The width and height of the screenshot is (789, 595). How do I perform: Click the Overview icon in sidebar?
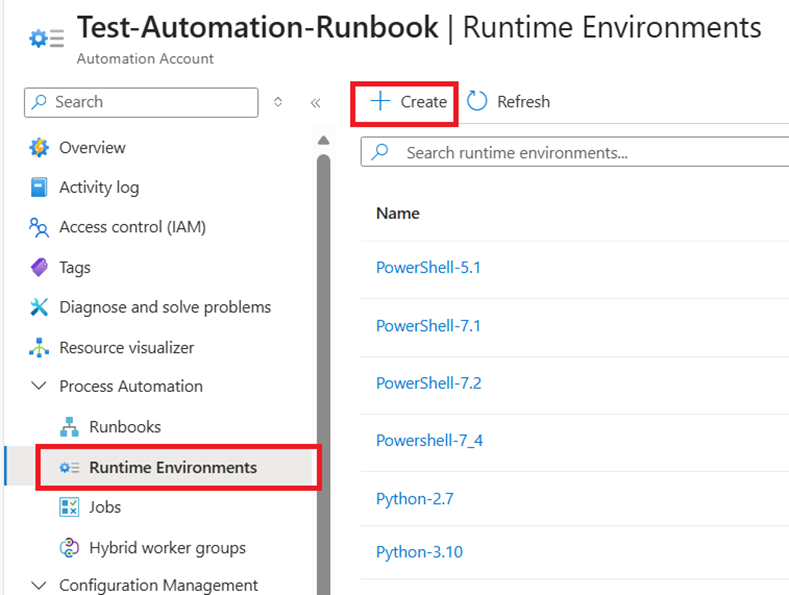tap(39, 148)
